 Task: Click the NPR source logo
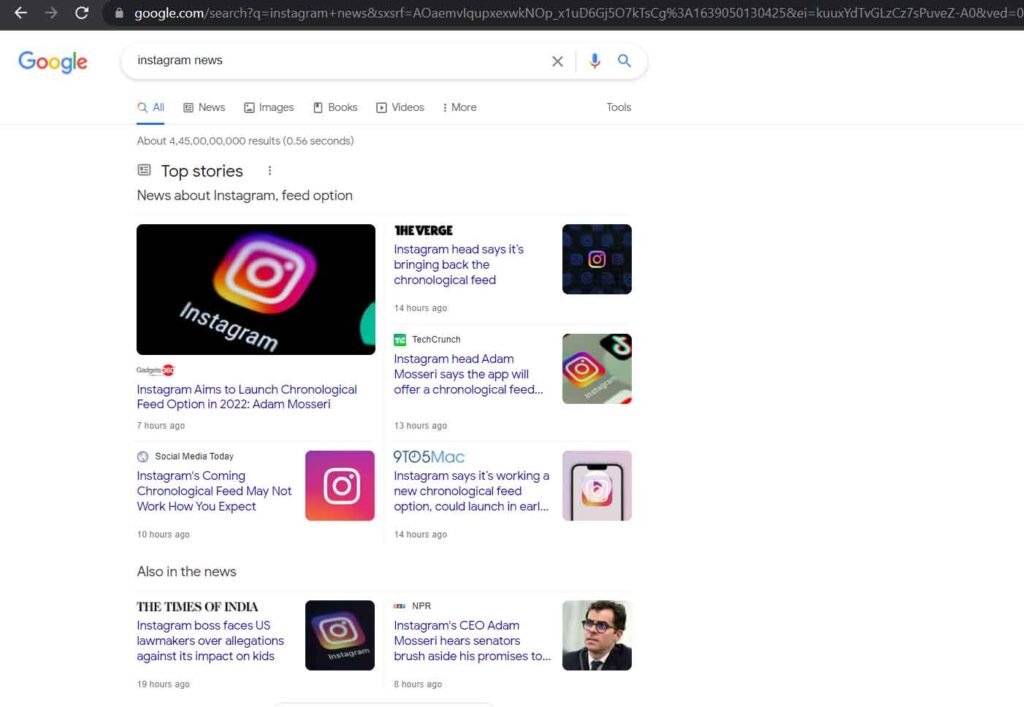click(x=400, y=606)
